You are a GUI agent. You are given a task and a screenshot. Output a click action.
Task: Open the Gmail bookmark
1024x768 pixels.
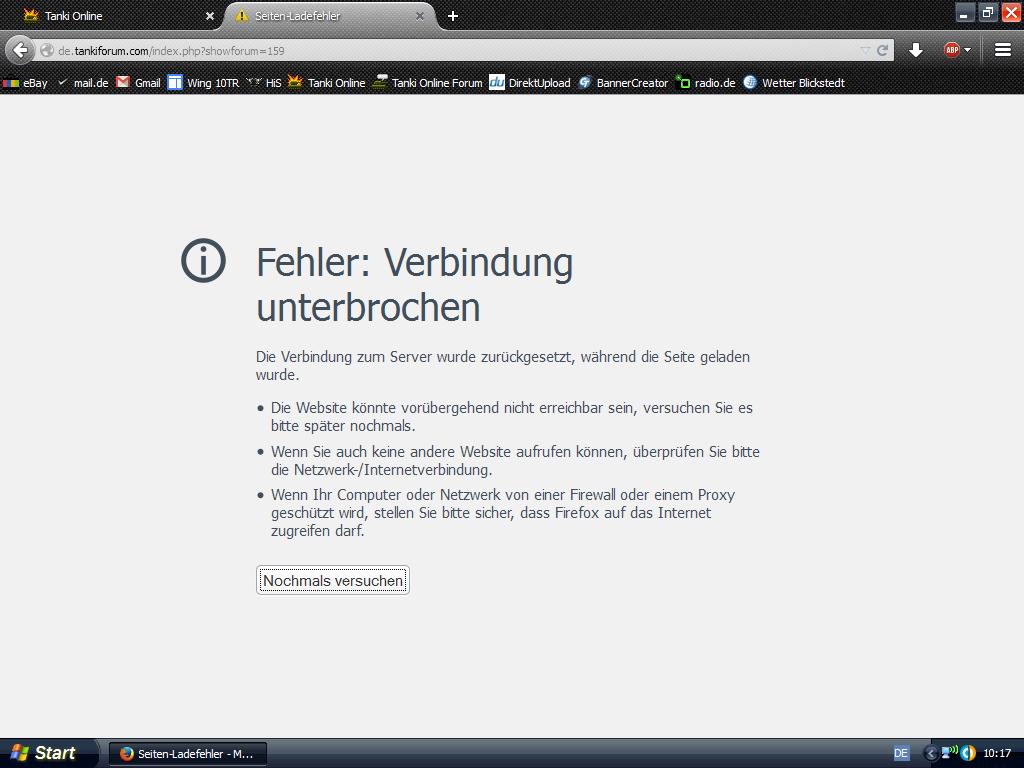point(138,83)
